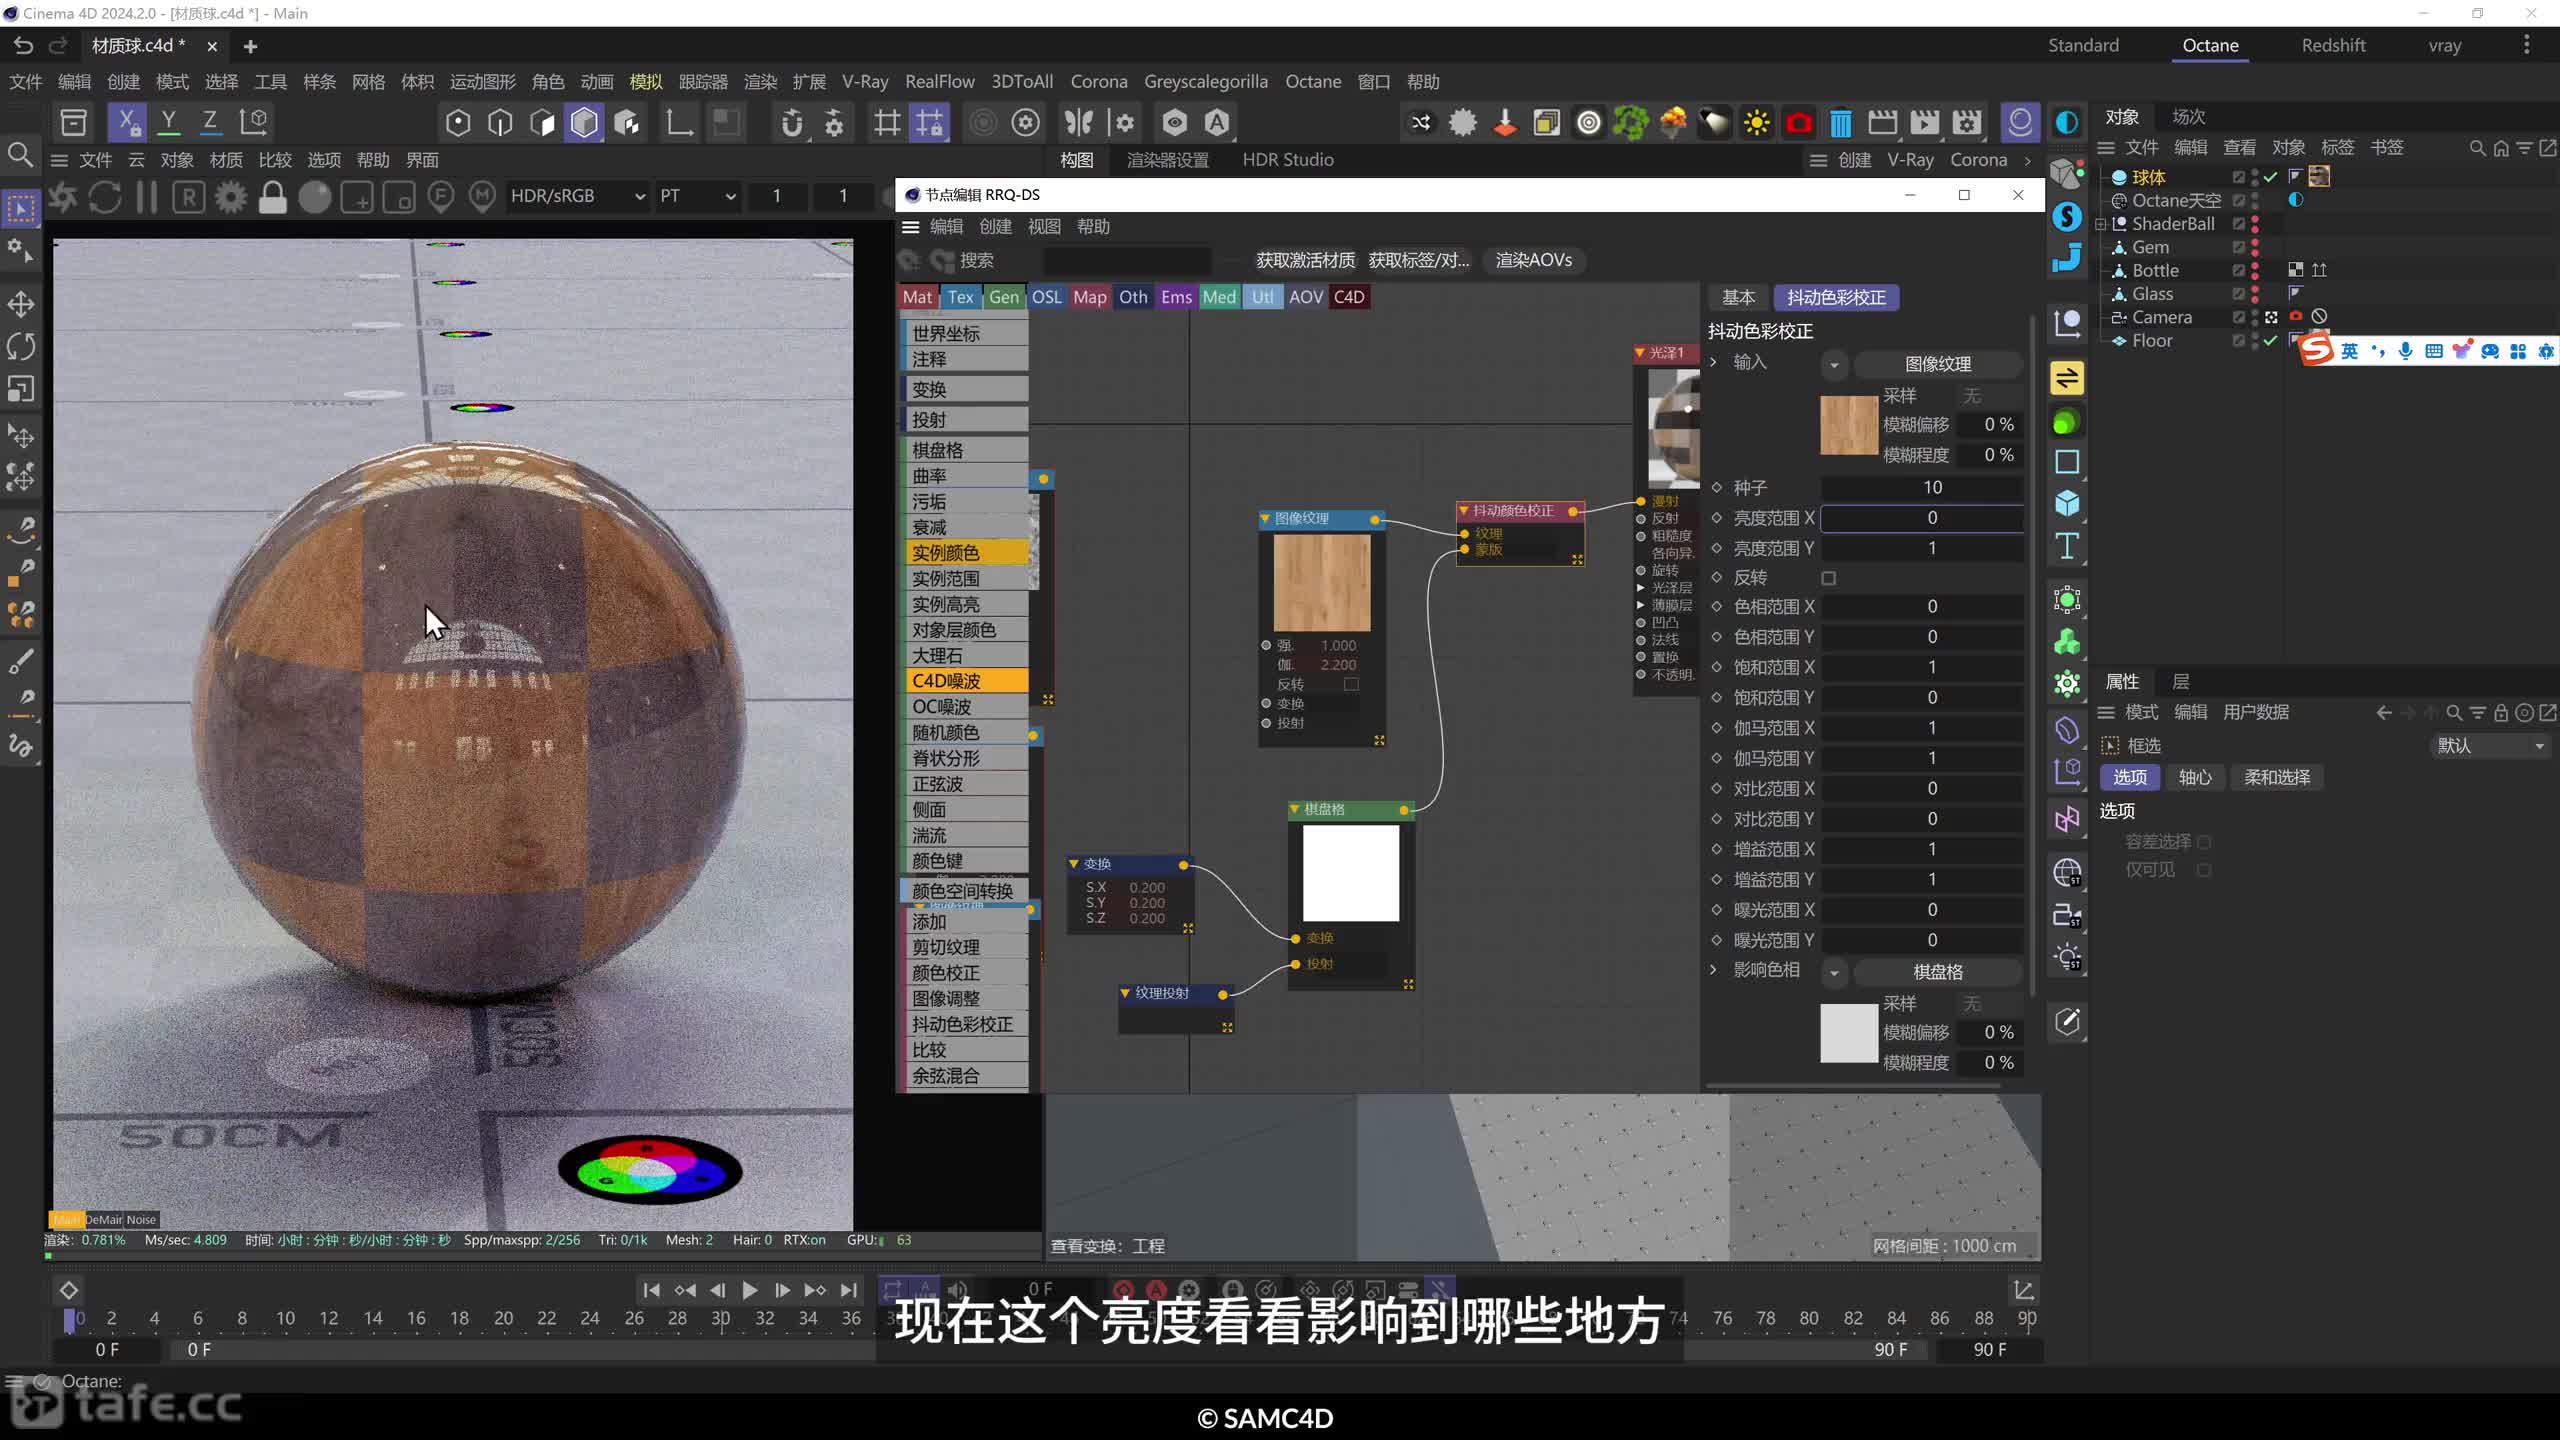Switch to the Redshift layout tab
2560x1440 pixels.
click(x=2333, y=45)
